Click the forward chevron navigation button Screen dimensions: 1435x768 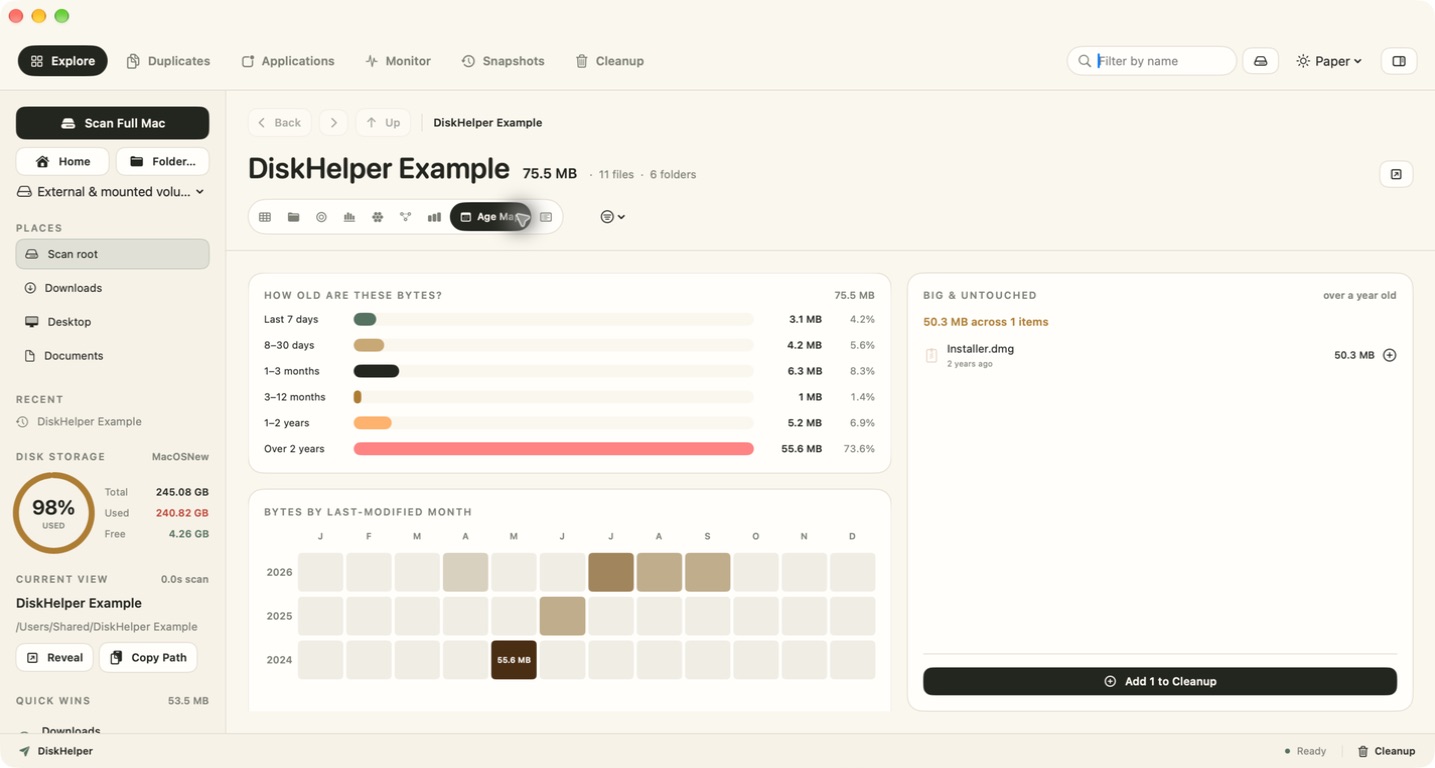(x=334, y=123)
